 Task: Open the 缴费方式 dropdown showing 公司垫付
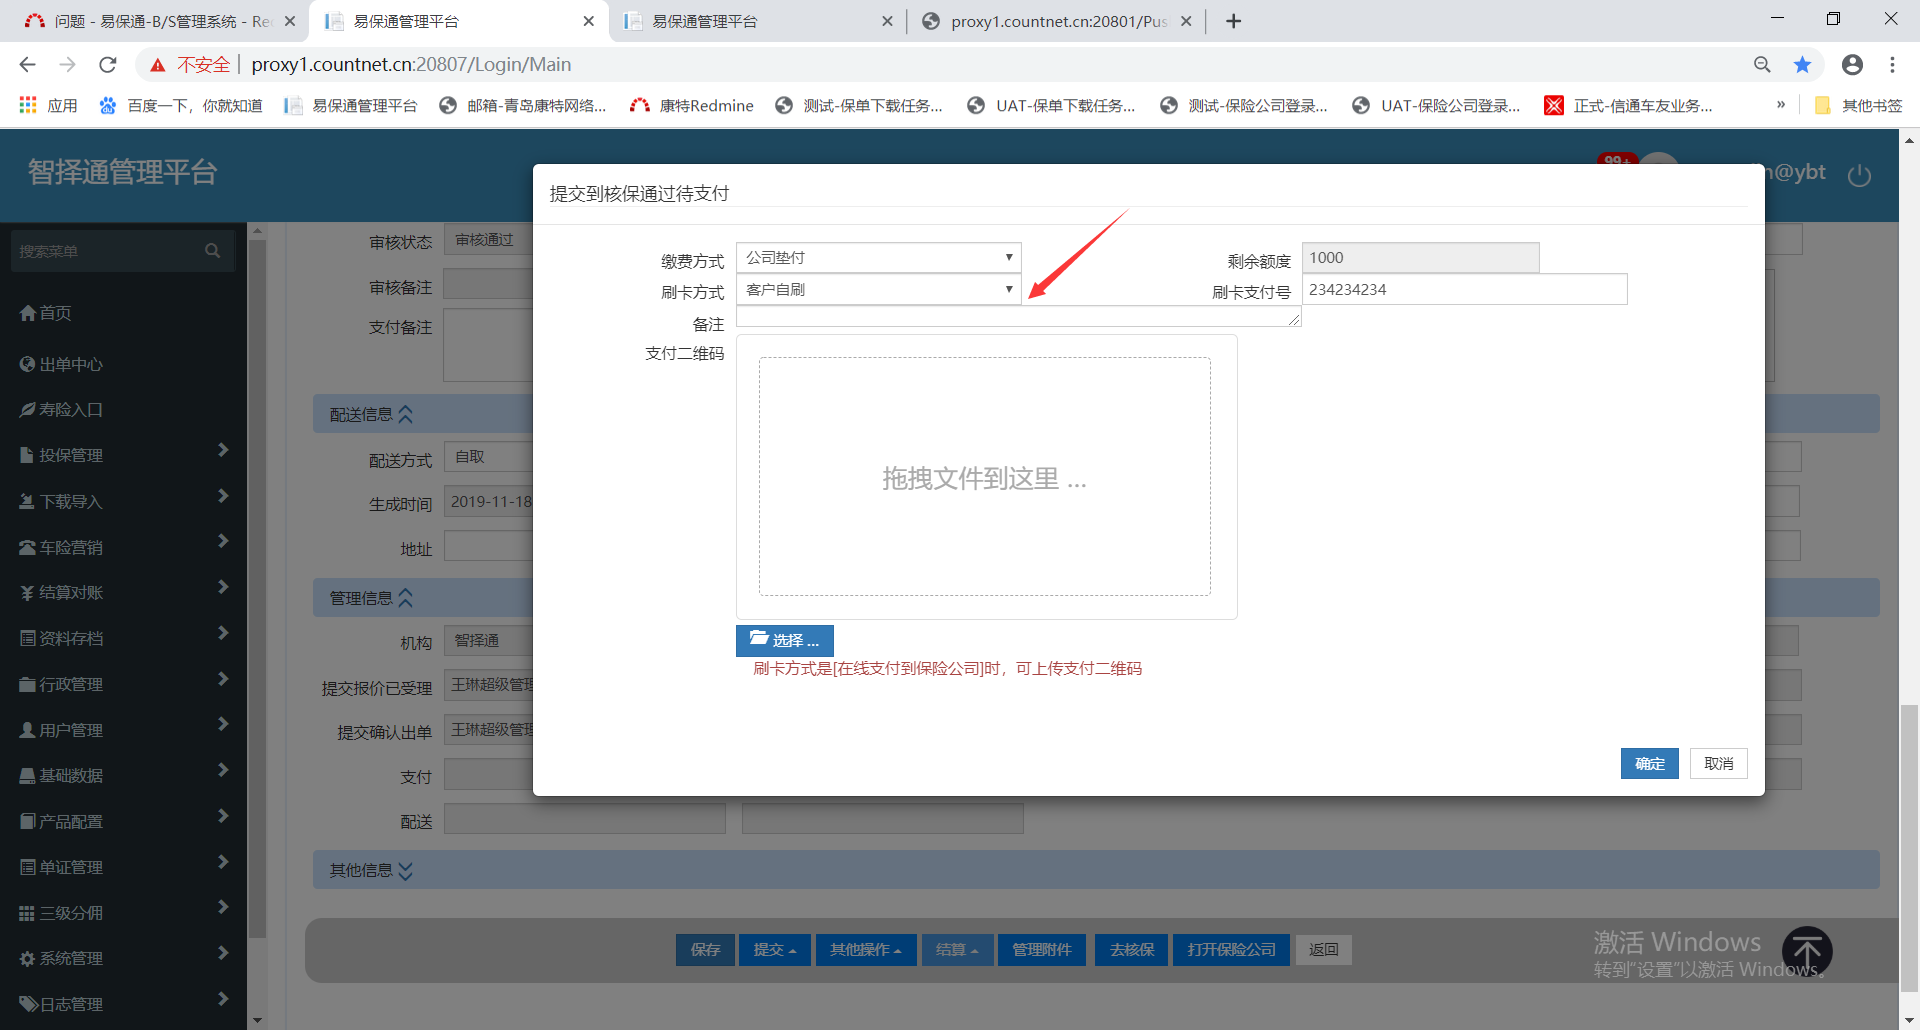pos(878,257)
